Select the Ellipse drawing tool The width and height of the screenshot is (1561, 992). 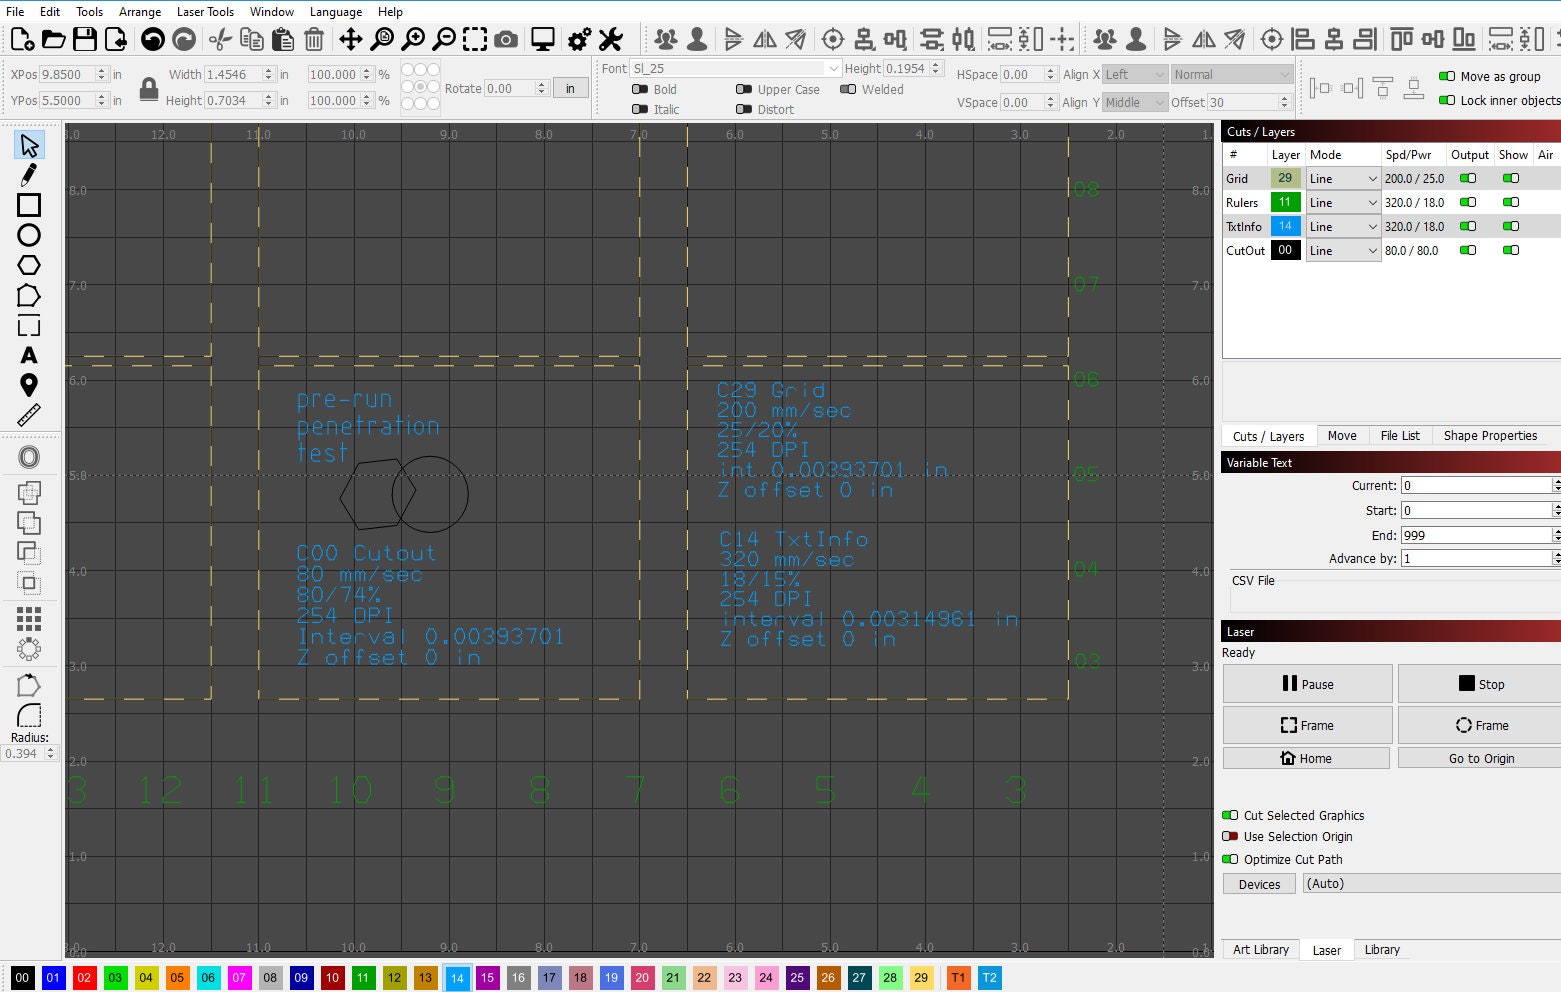tap(28, 235)
